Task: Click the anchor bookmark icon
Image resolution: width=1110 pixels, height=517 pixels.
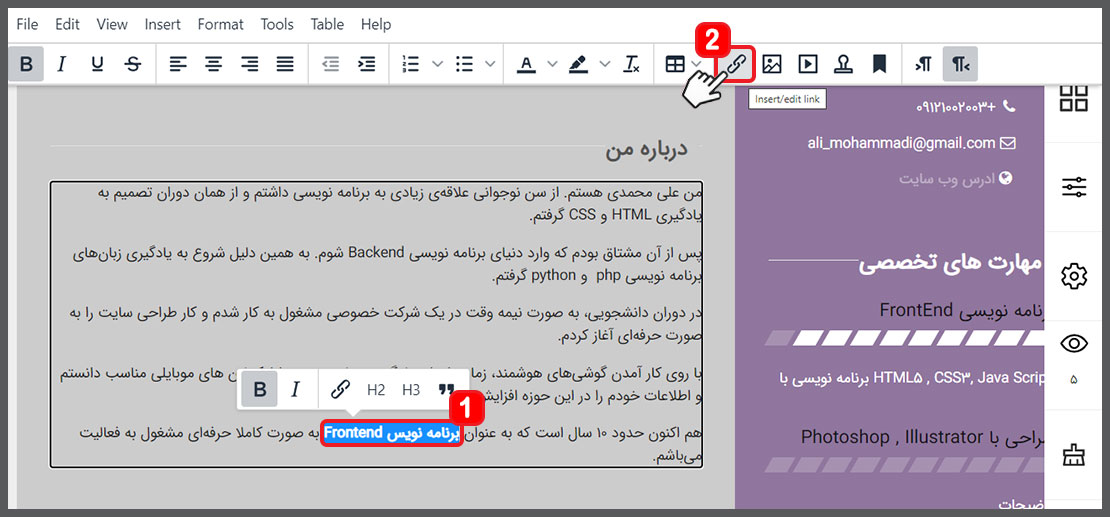Action: click(x=879, y=64)
